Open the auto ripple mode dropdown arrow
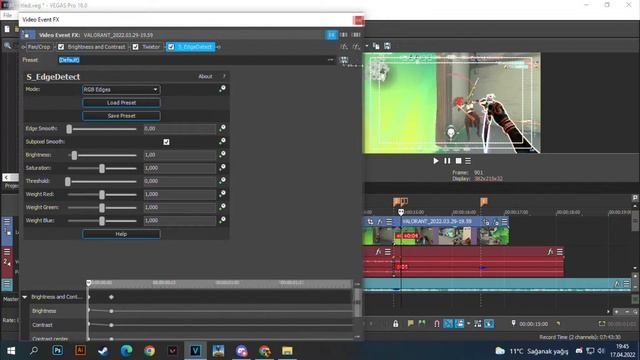640x360 pixels. (468, 324)
